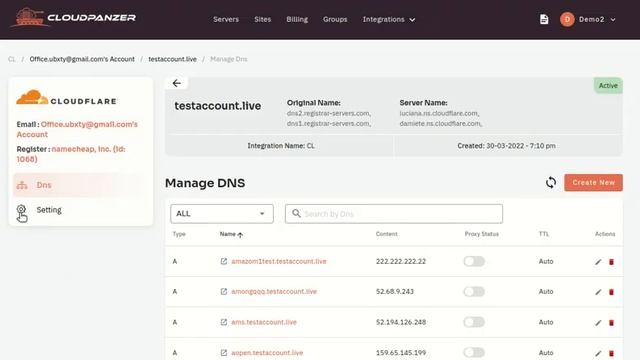Click the Integration Name: CL text

click(x=281, y=146)
